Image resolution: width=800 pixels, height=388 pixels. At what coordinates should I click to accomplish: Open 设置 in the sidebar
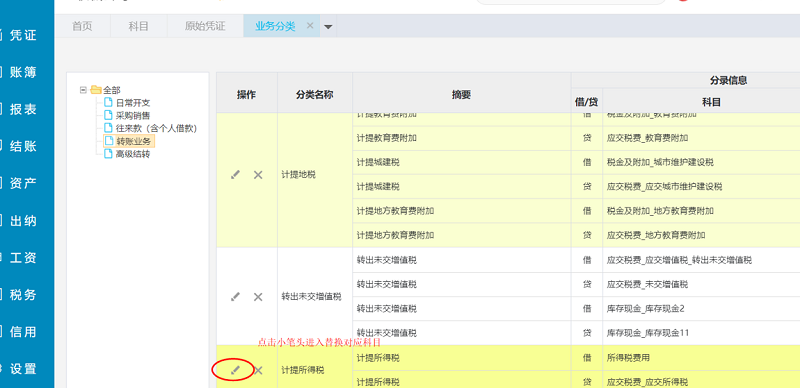[x=23, y=369]
